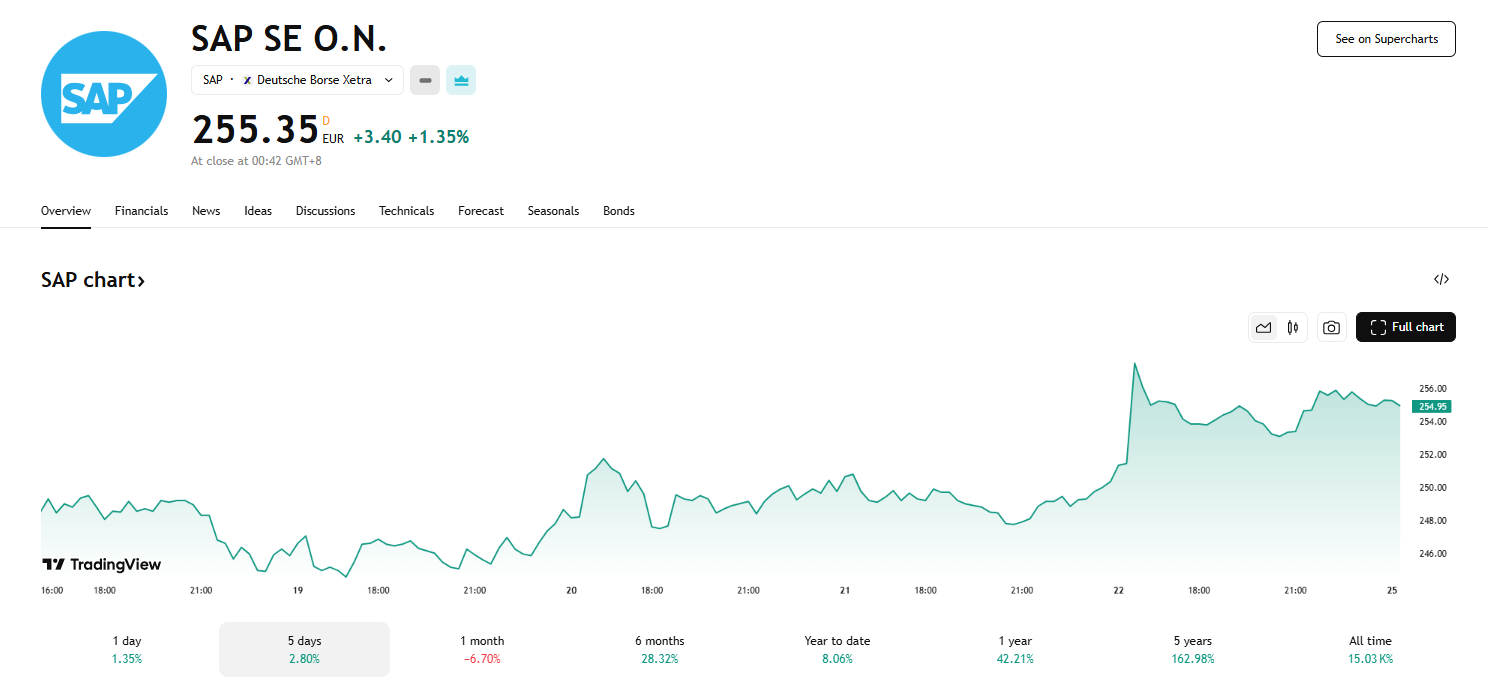
Task: Open the Full chart button
Action: pyautogui.click(x=1406, y=327)
